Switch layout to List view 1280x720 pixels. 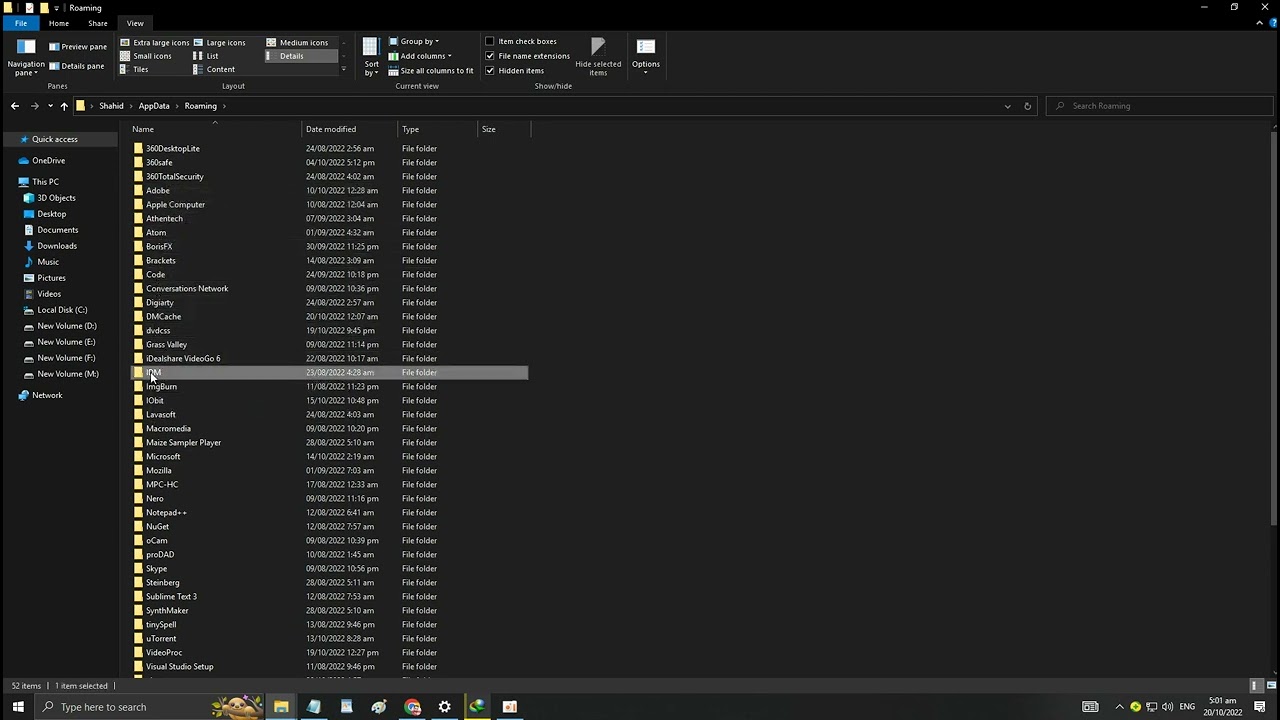(x=206, y=56)
